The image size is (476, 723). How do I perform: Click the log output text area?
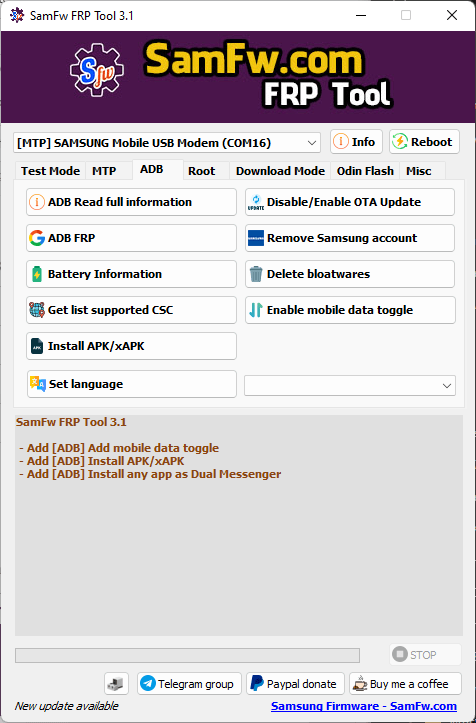point(239,526)
